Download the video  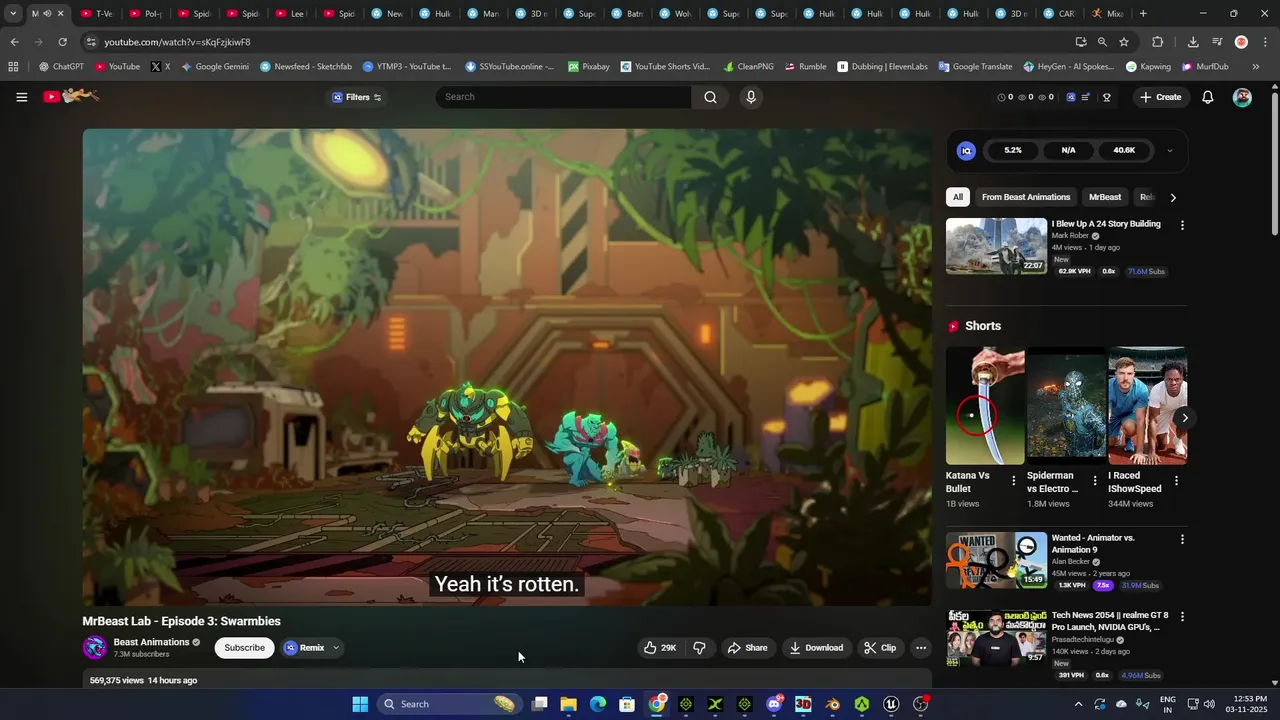816,648
